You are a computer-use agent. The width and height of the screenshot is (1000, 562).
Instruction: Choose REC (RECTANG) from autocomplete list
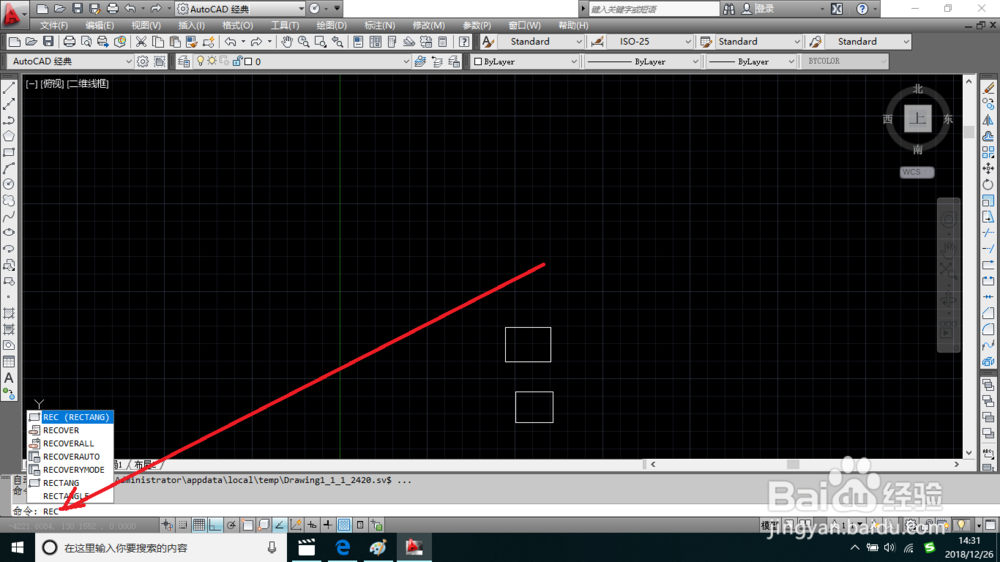[71, 417]
